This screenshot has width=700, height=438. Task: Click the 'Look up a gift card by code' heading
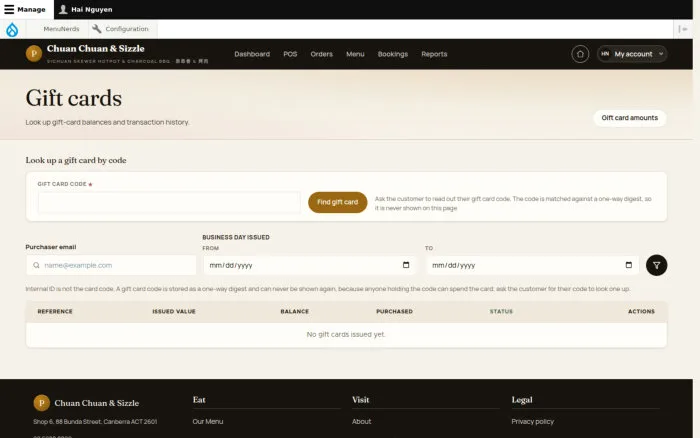(76, 160)
